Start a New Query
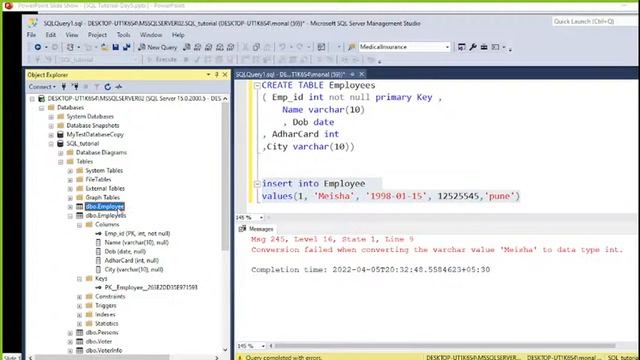 (x=157, y=47)
